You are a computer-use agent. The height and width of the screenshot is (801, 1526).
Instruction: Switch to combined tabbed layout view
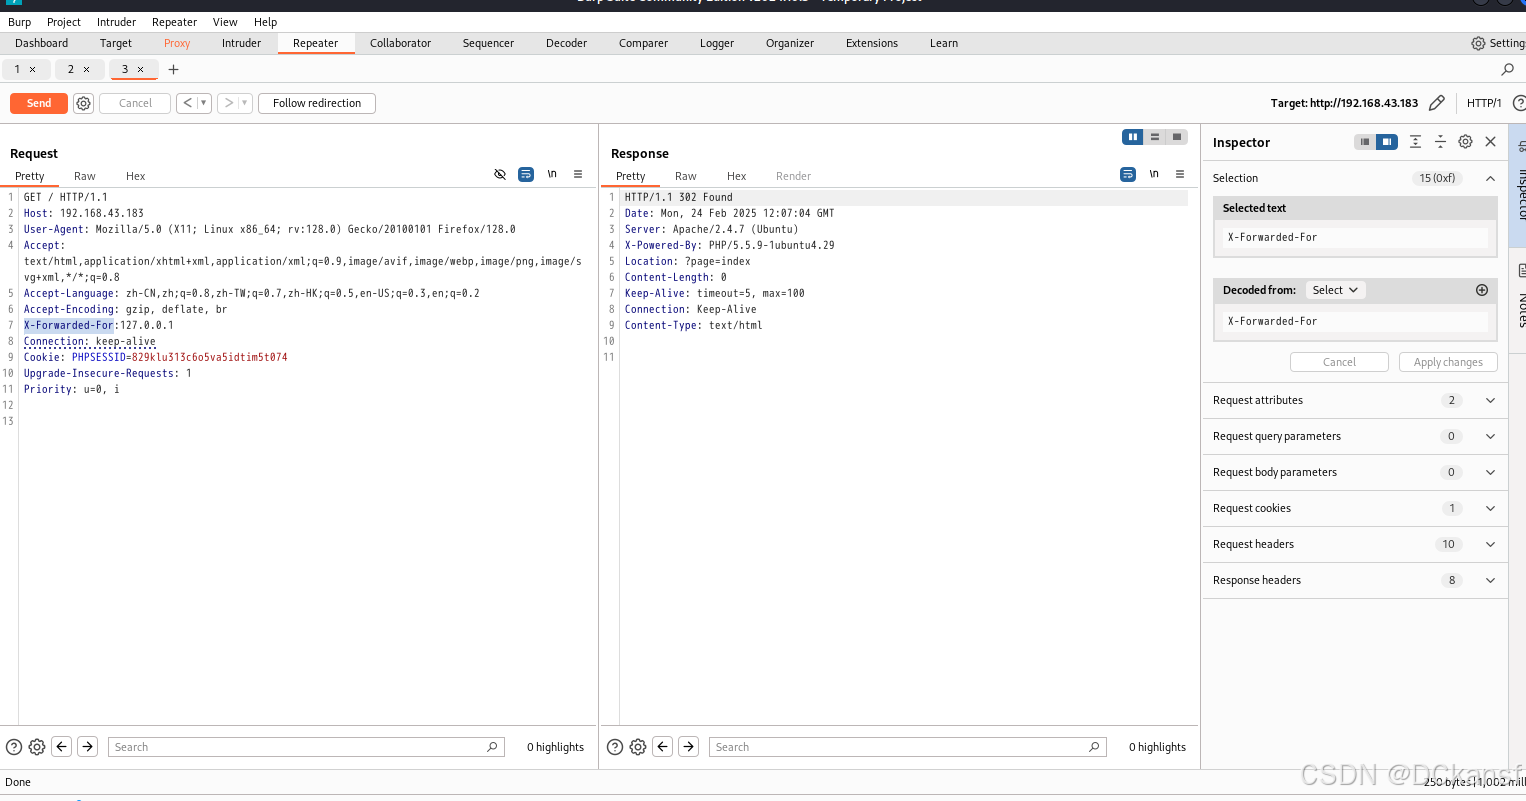tap(1177, 137)
